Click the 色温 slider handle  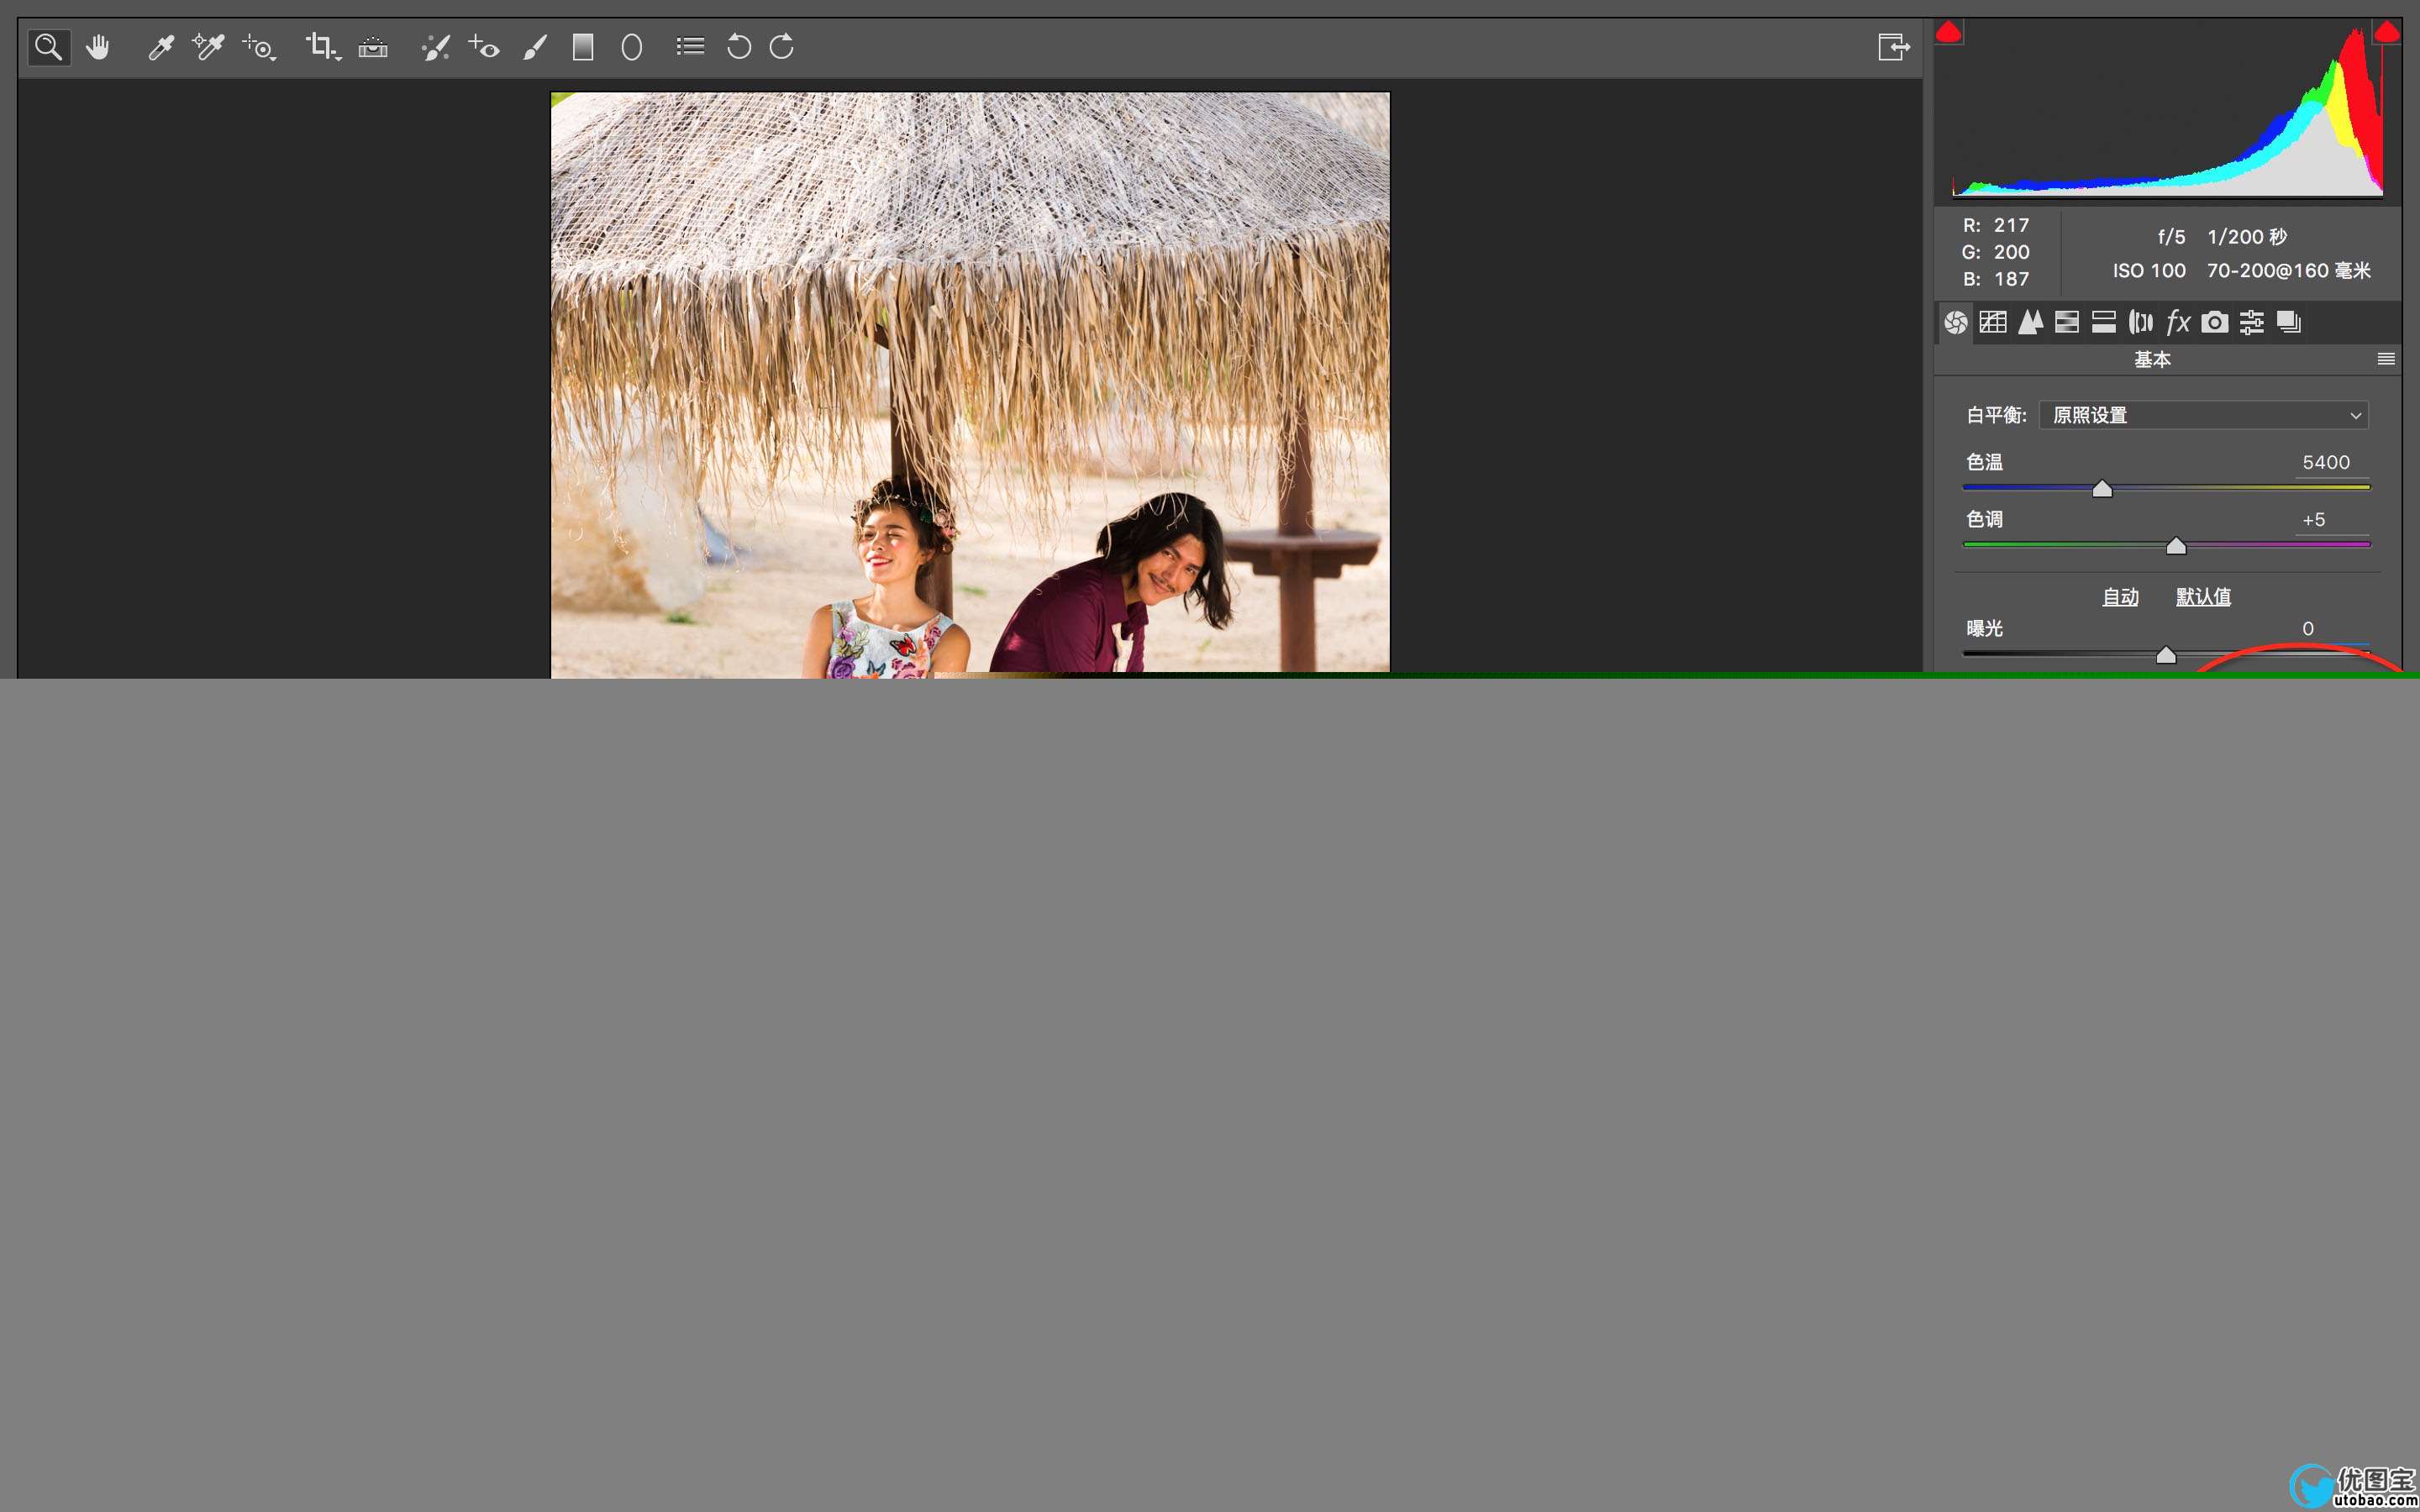point(2102,489)
